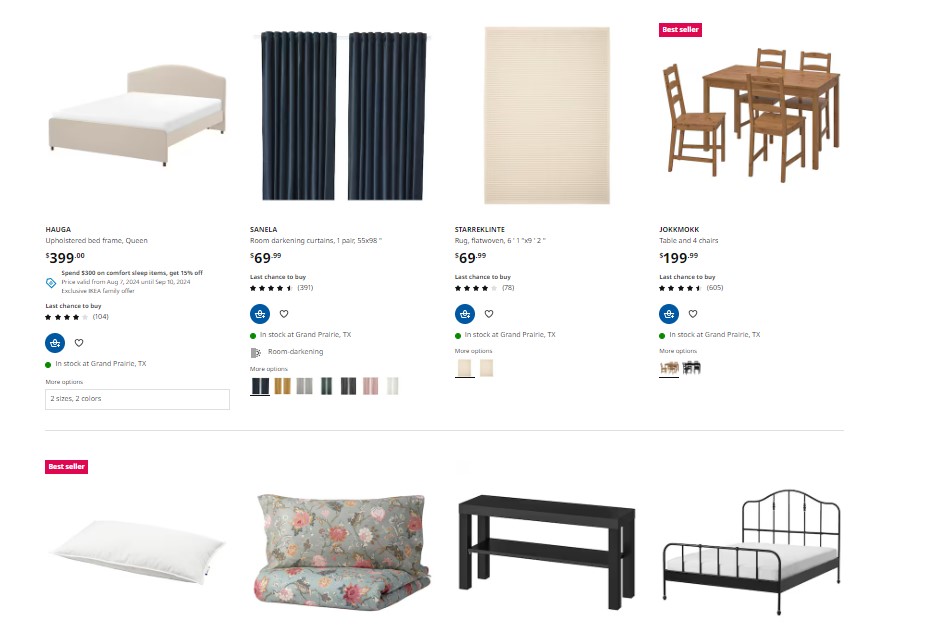Add JOKKMOKK table set to bag
This screenshot has height=630, width=930.
click(669, 314)
